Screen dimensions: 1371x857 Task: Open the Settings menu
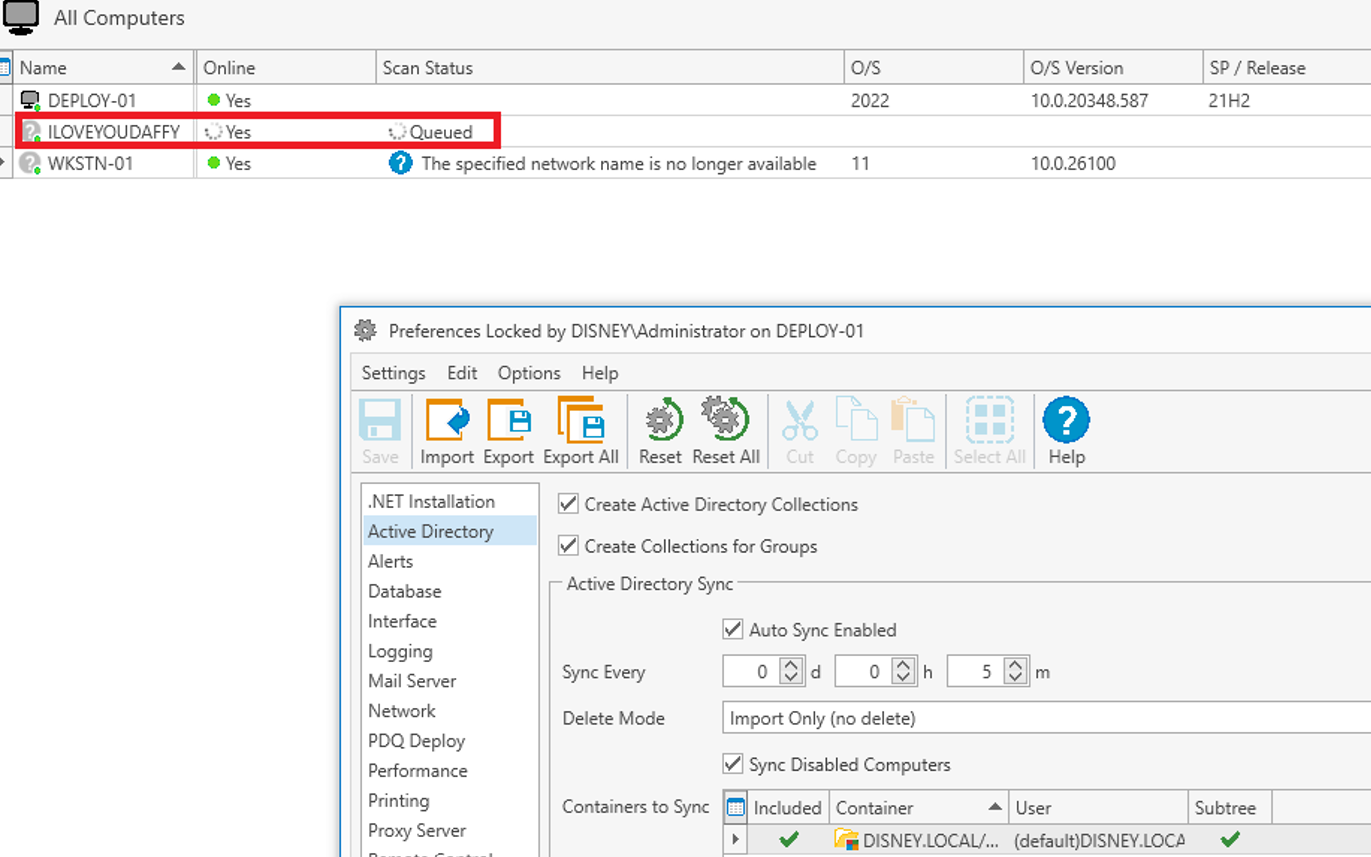coord(393,373)
